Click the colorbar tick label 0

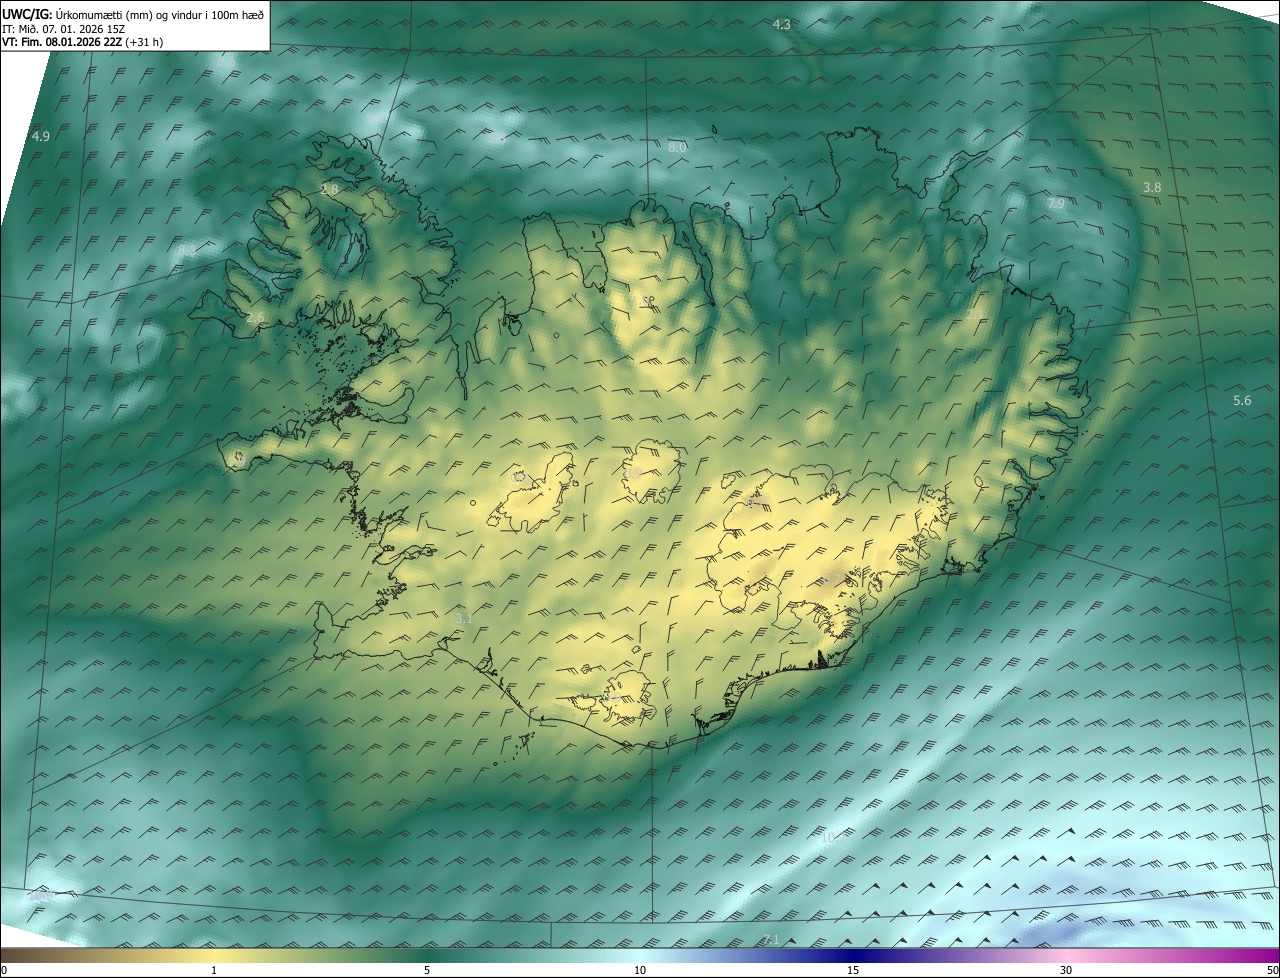(x=4, y=970)
